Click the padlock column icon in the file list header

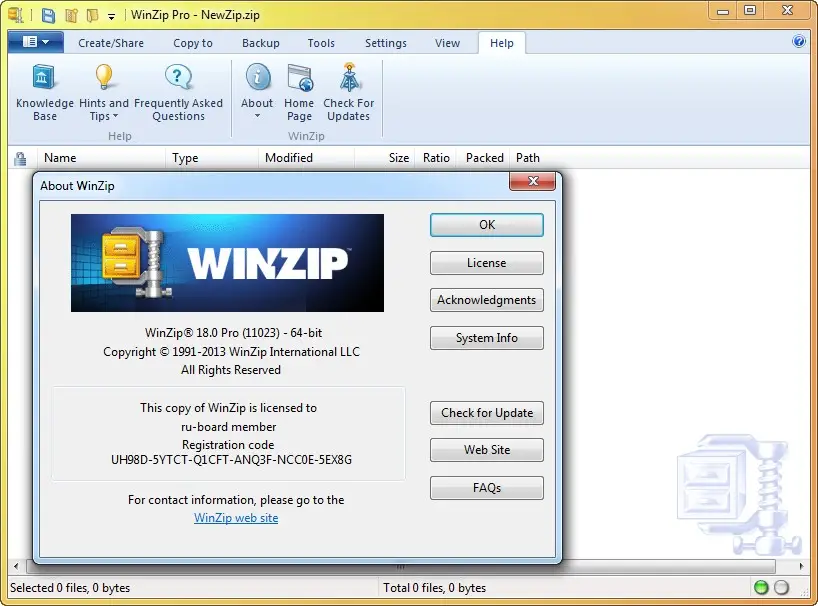point(20,159)
